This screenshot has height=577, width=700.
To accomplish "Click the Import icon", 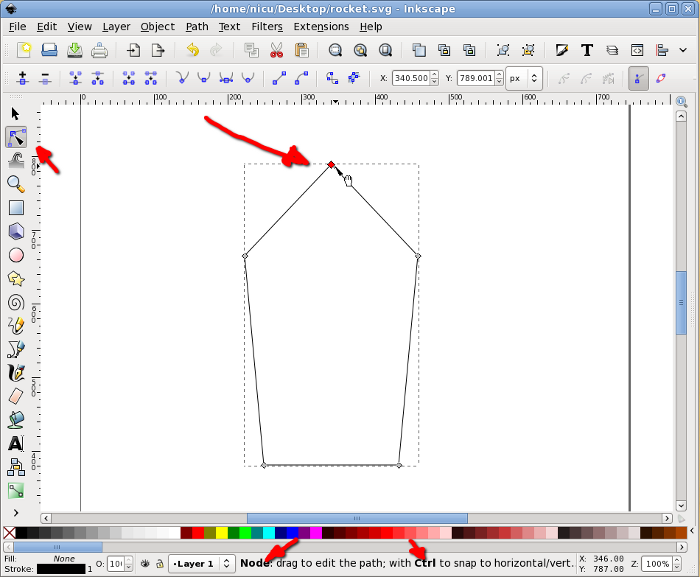I will tap(133, 50).
